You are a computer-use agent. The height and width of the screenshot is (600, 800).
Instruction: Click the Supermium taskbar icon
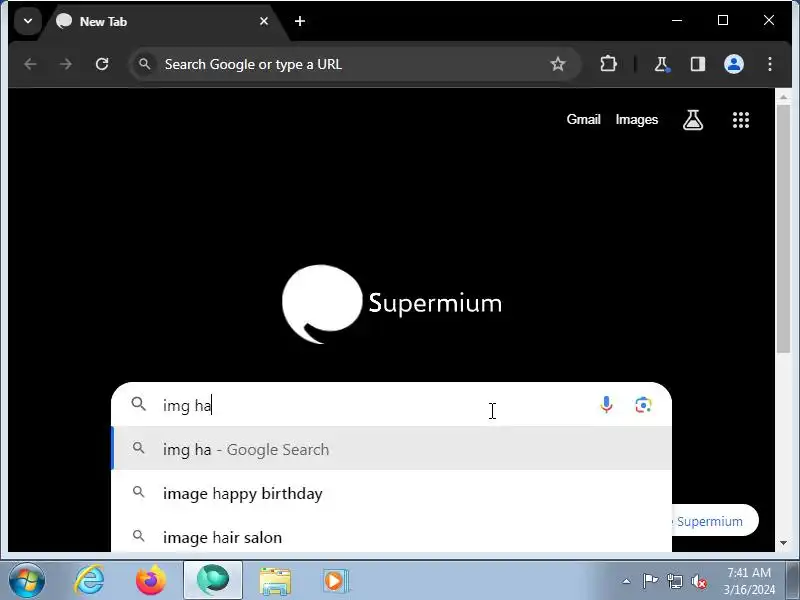tap(213, 580)
